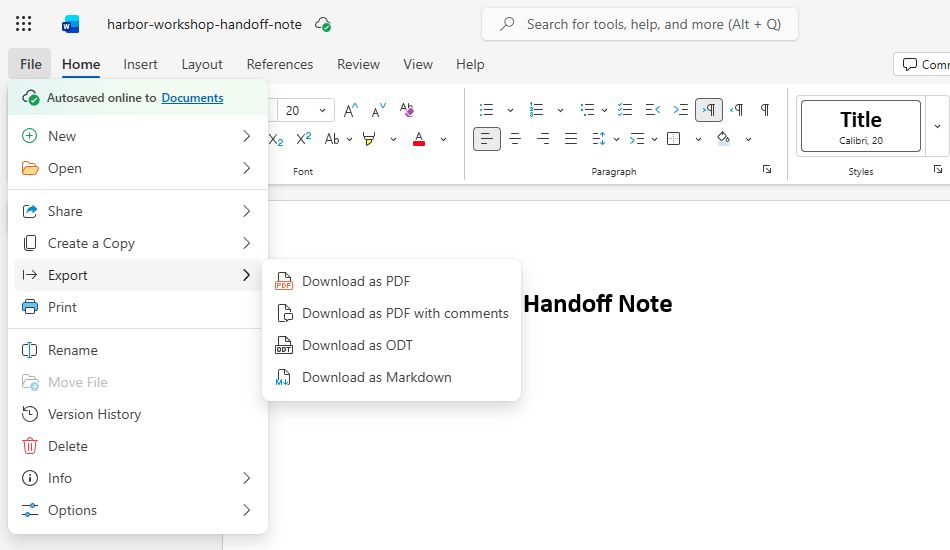Choose Download as PDF with comments
The width and height of the screenshot is (950, 550).
point(391,313)
